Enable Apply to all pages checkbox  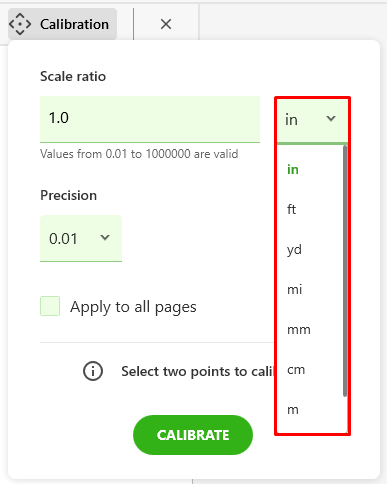(x=50, y=306)
